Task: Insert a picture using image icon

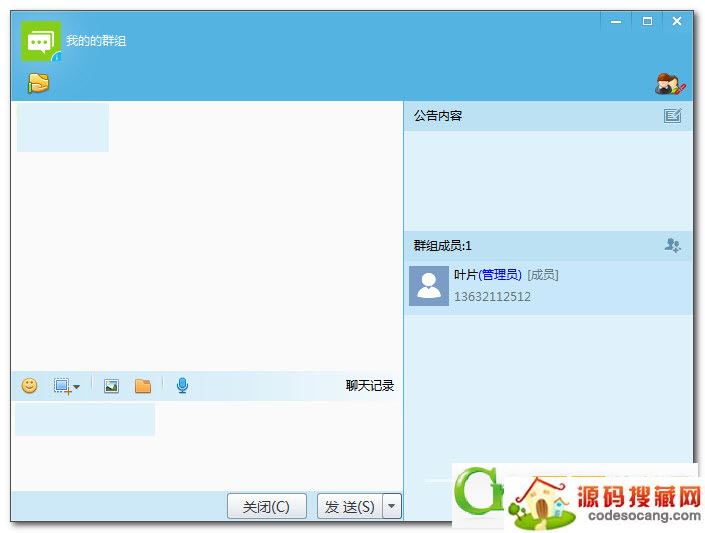Action: [x=111, y=386]
